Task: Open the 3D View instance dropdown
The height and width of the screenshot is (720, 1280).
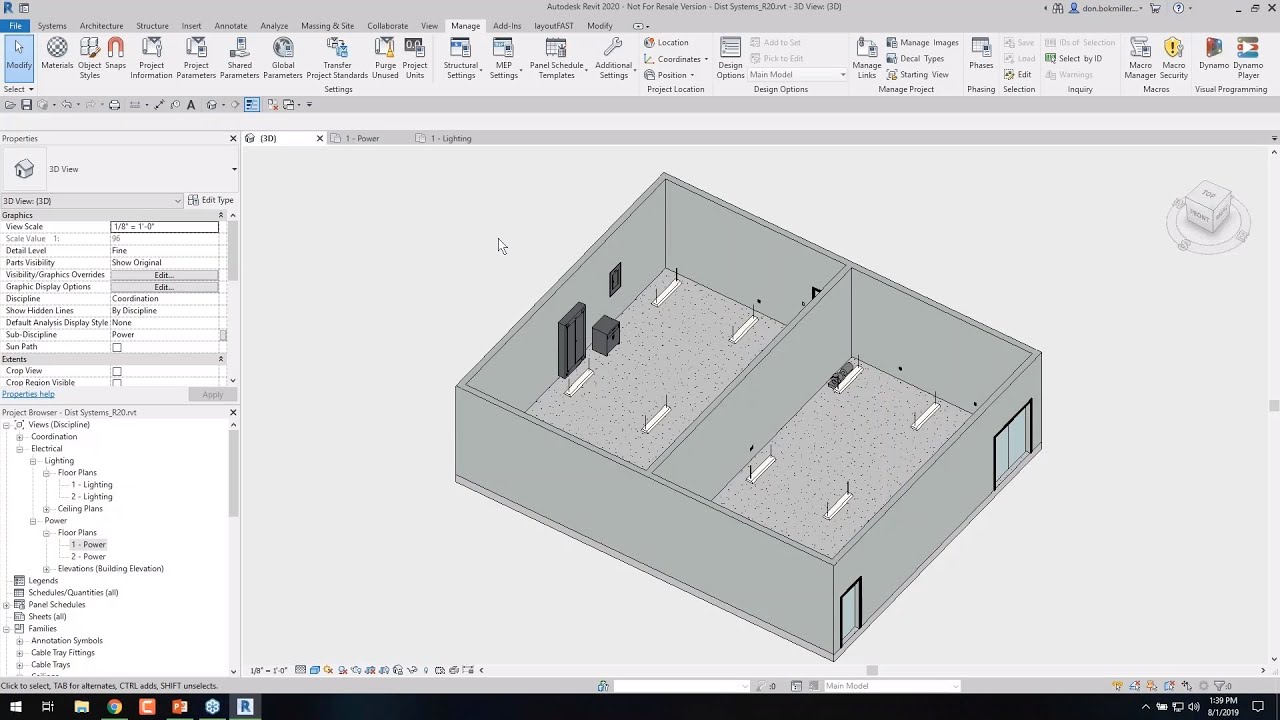Action: tap(92, 201)
